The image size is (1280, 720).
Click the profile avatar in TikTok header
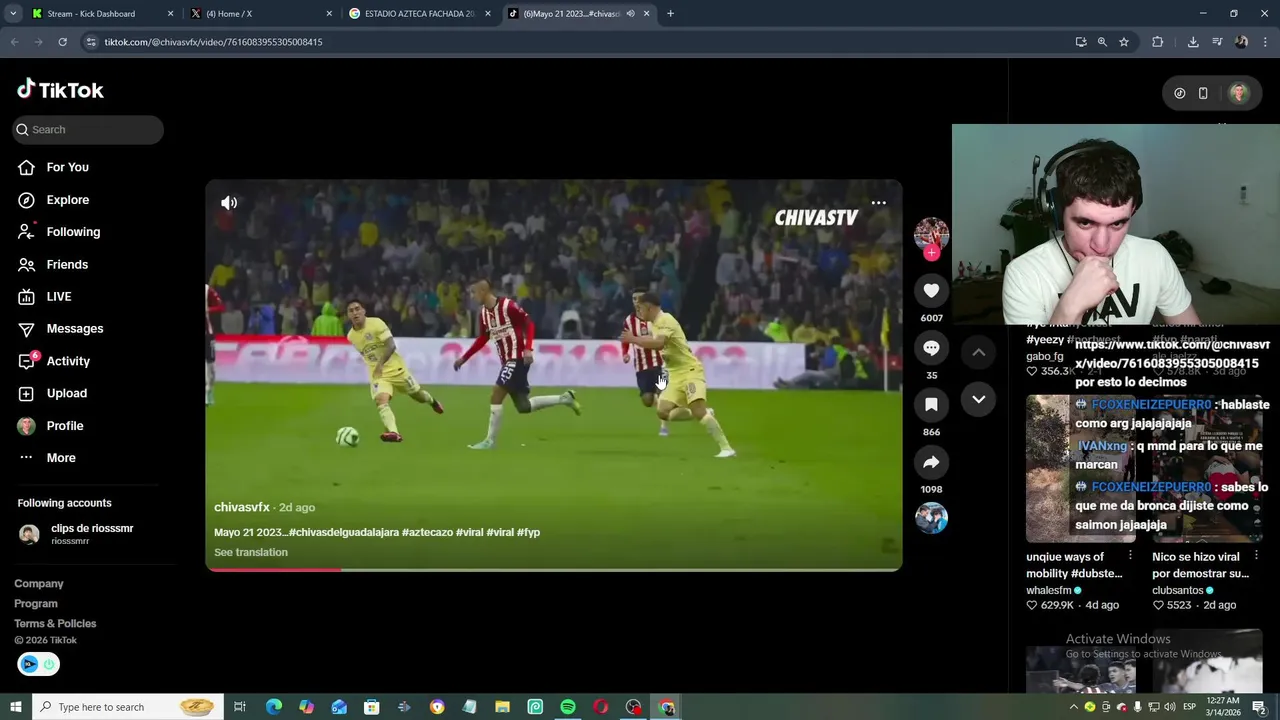pyautogui.click(x=1239, y=93)
